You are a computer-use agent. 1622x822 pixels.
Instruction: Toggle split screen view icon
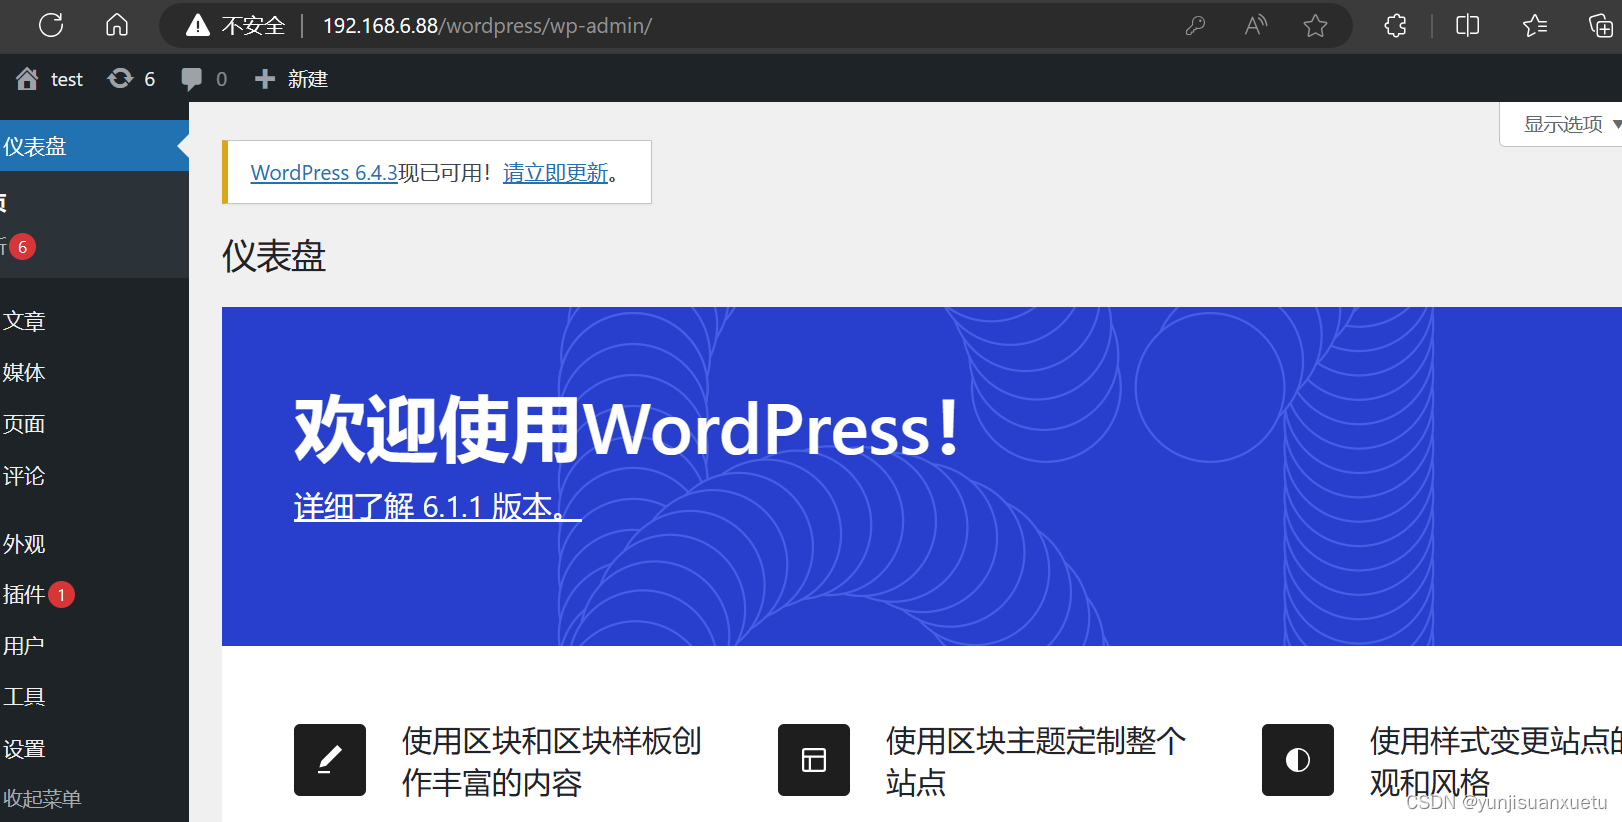point(1468,26)
